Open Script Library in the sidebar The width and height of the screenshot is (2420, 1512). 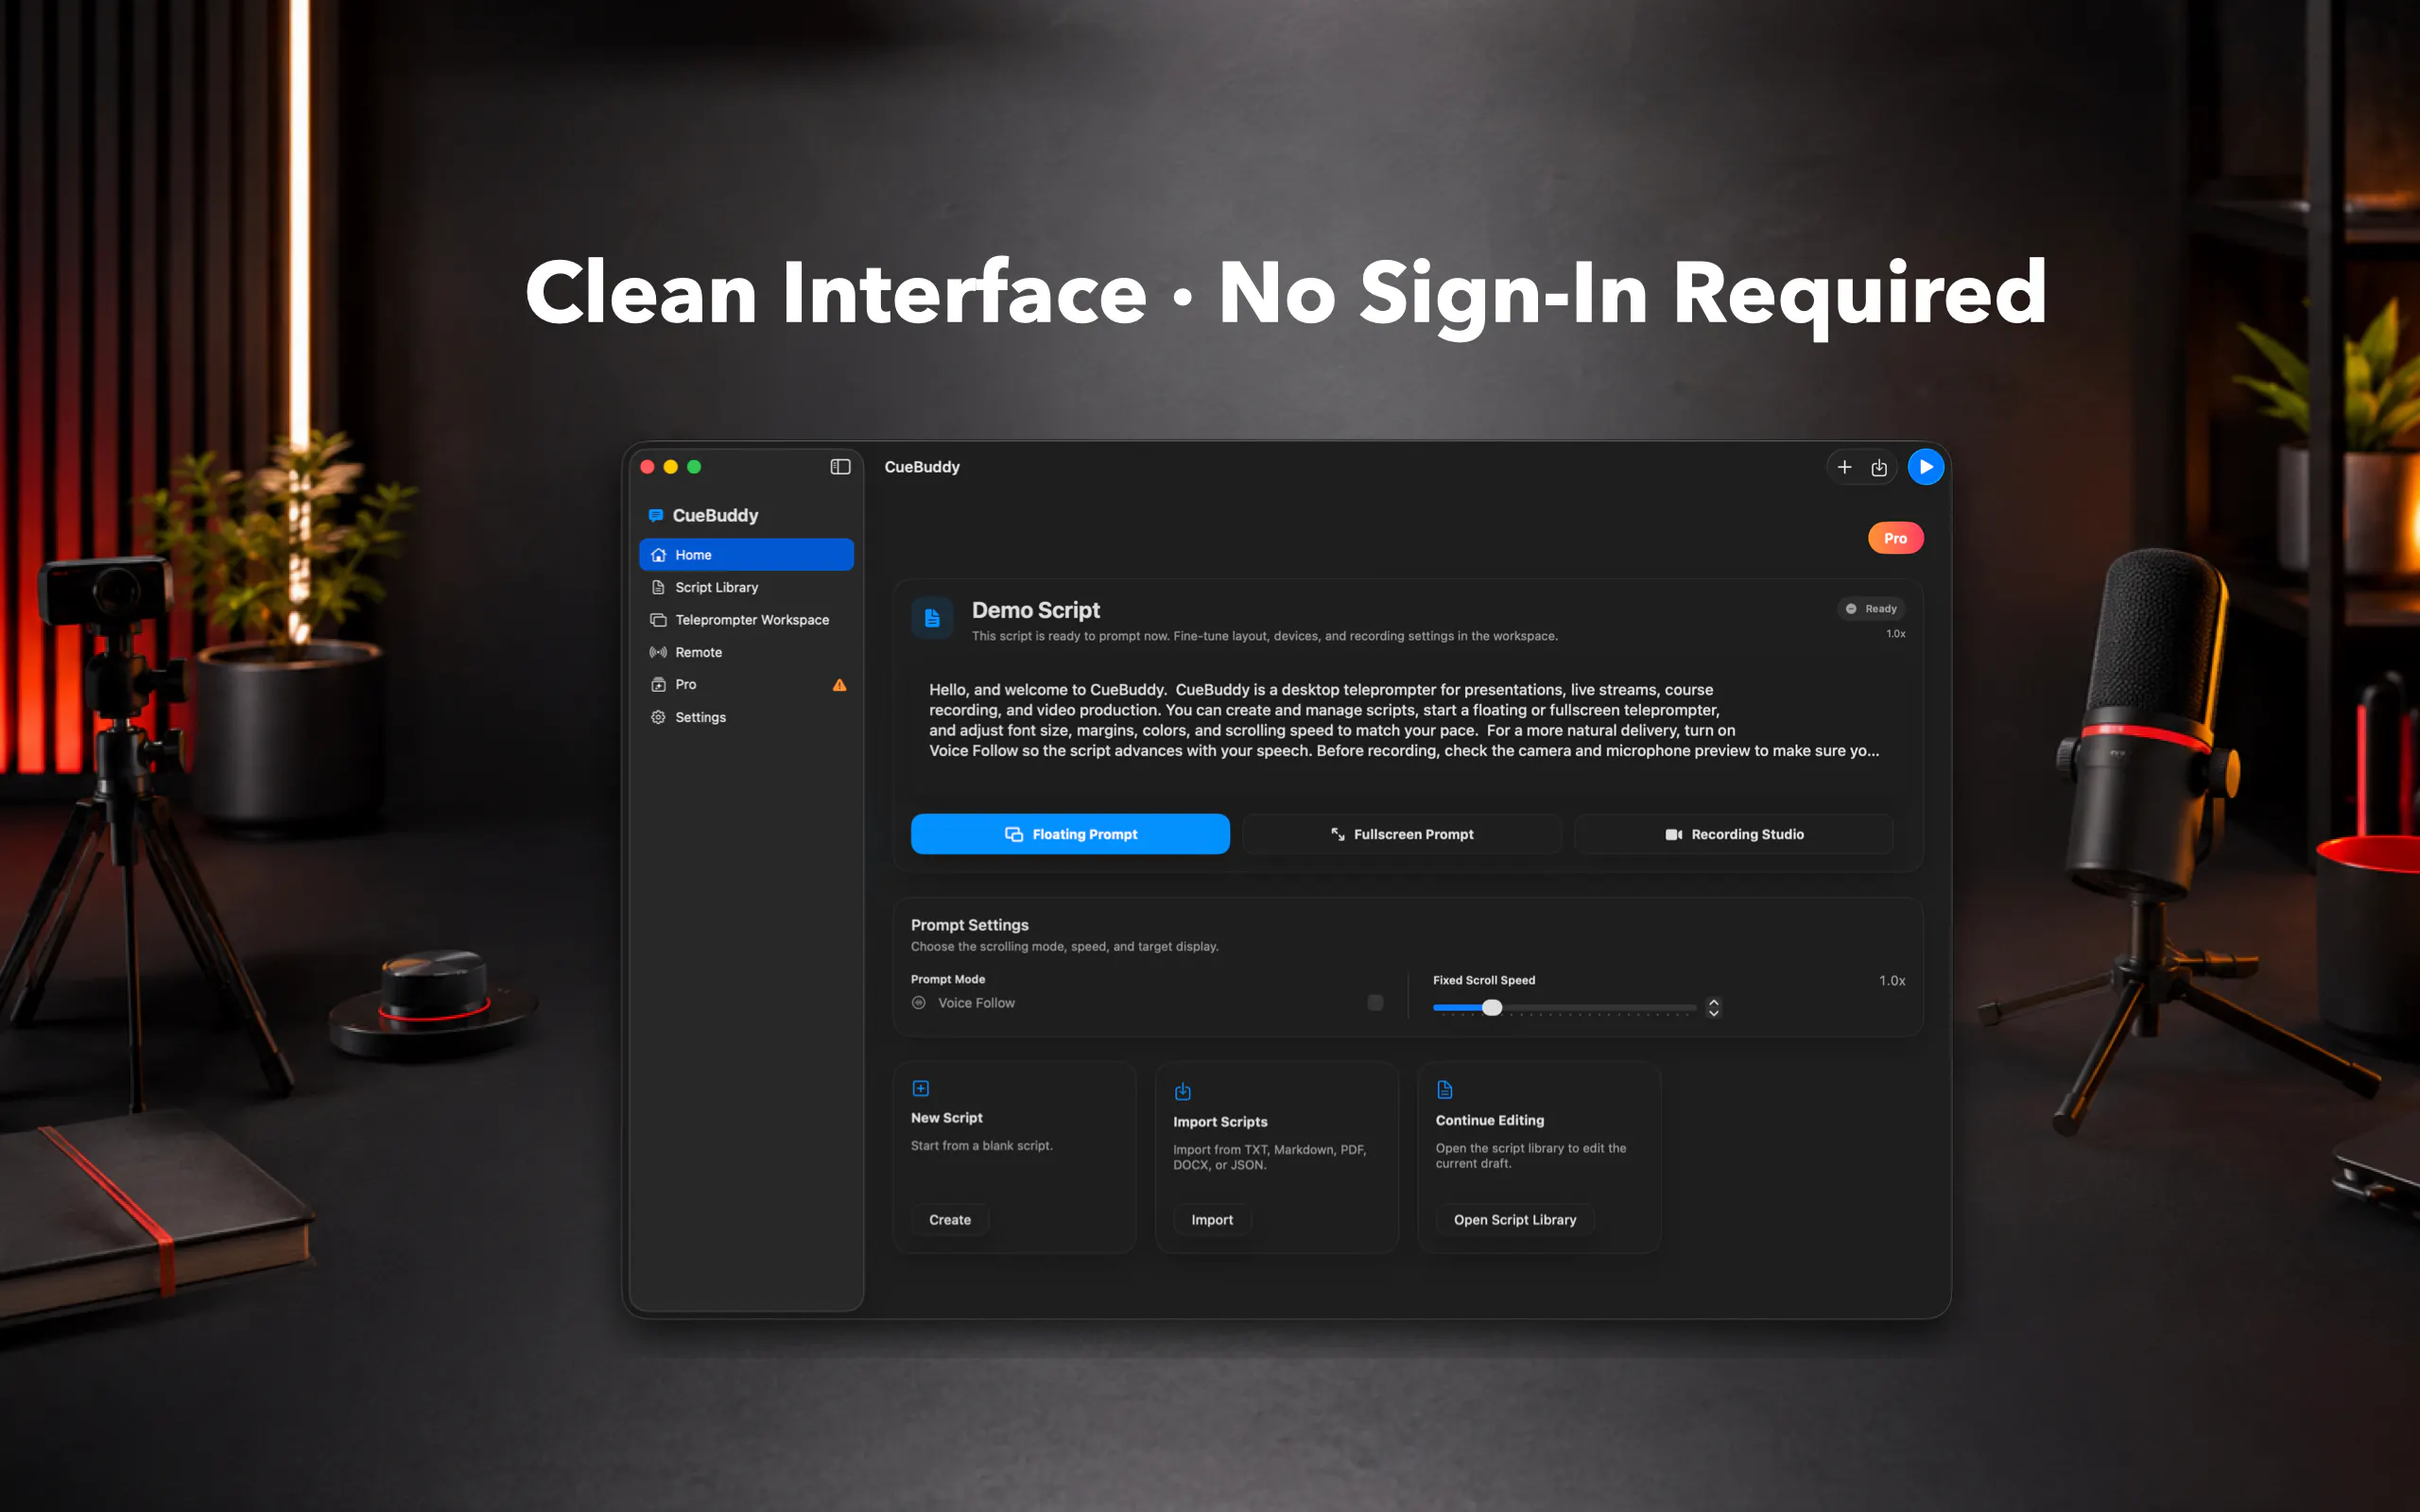(x=746, y=587)
